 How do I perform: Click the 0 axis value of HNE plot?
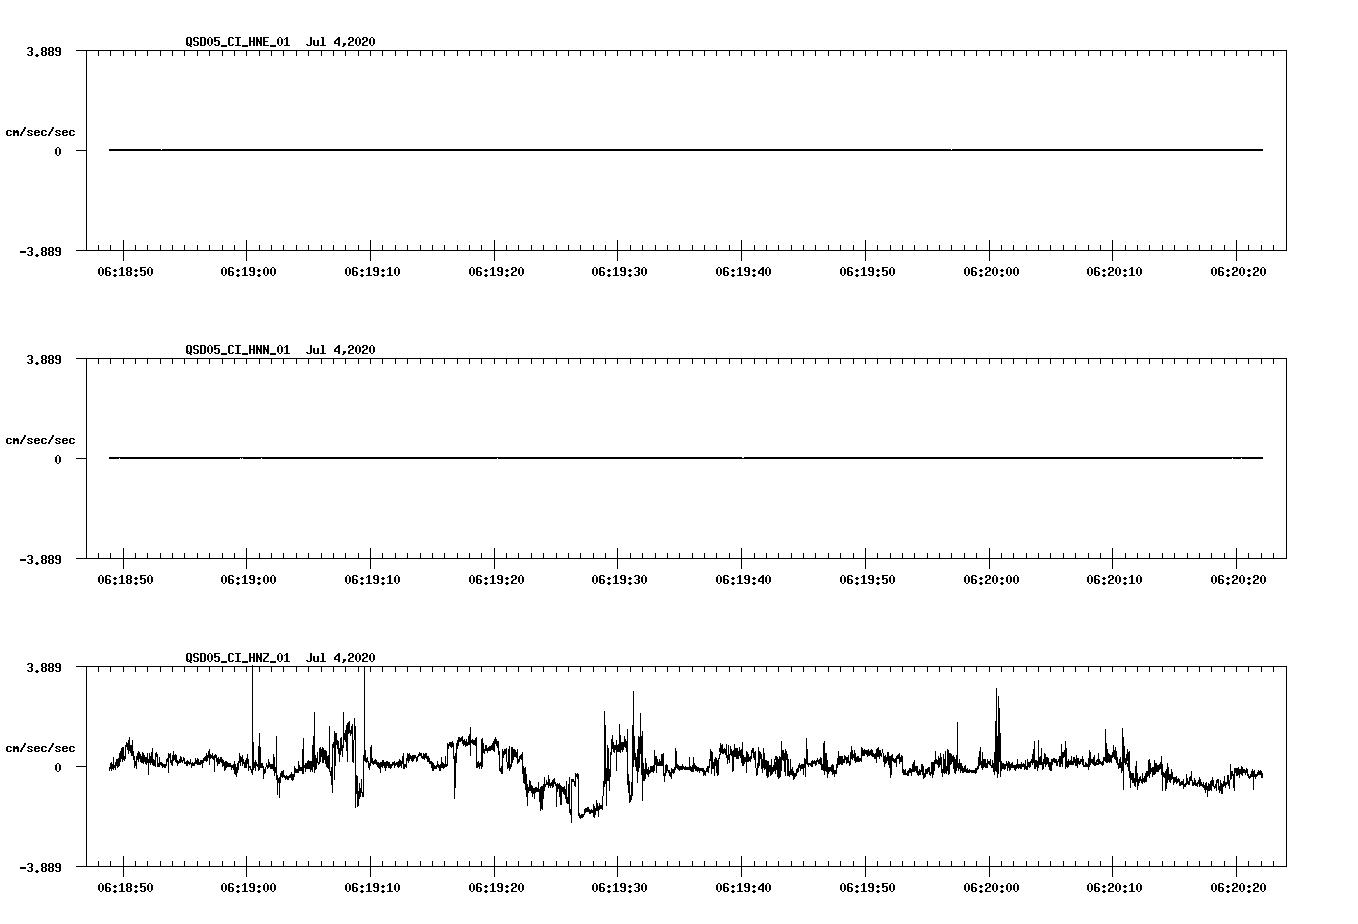(58, 151)
